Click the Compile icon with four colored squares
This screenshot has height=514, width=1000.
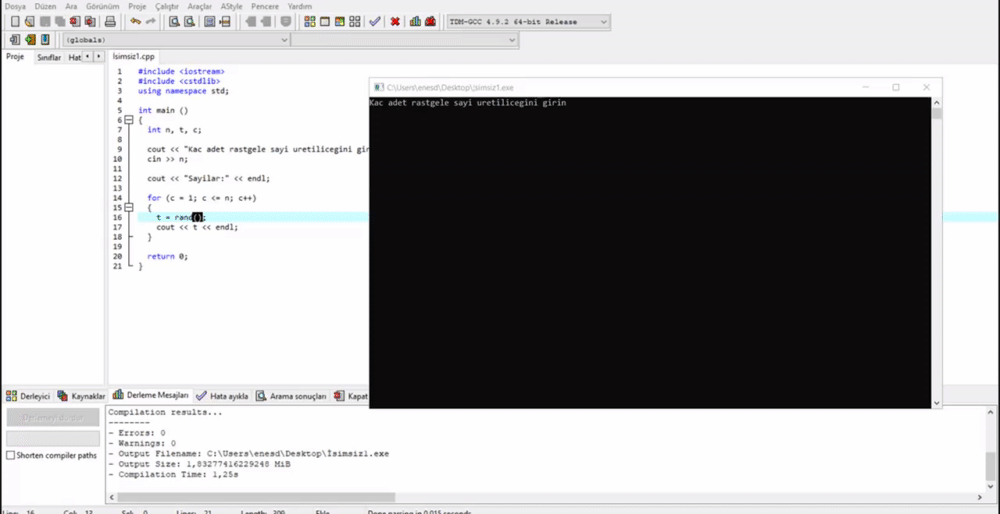coord(310,22)
